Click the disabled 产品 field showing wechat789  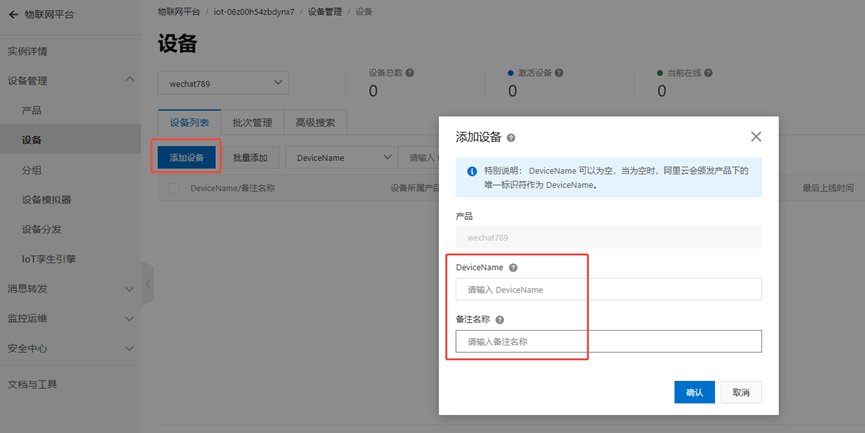[x=608, y=238]
